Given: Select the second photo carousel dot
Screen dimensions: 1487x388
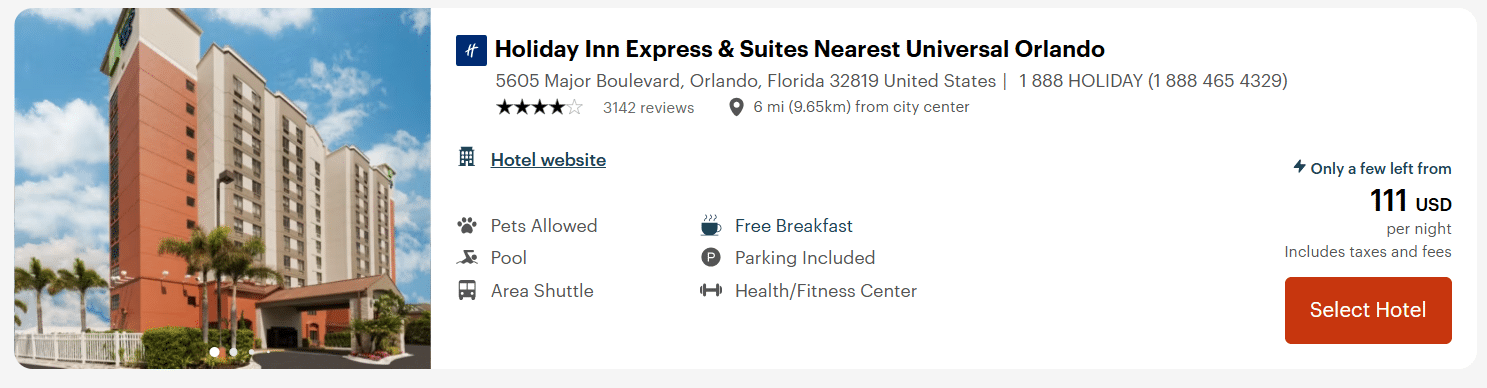Looking at the screenshot, I should coord(233,352).
